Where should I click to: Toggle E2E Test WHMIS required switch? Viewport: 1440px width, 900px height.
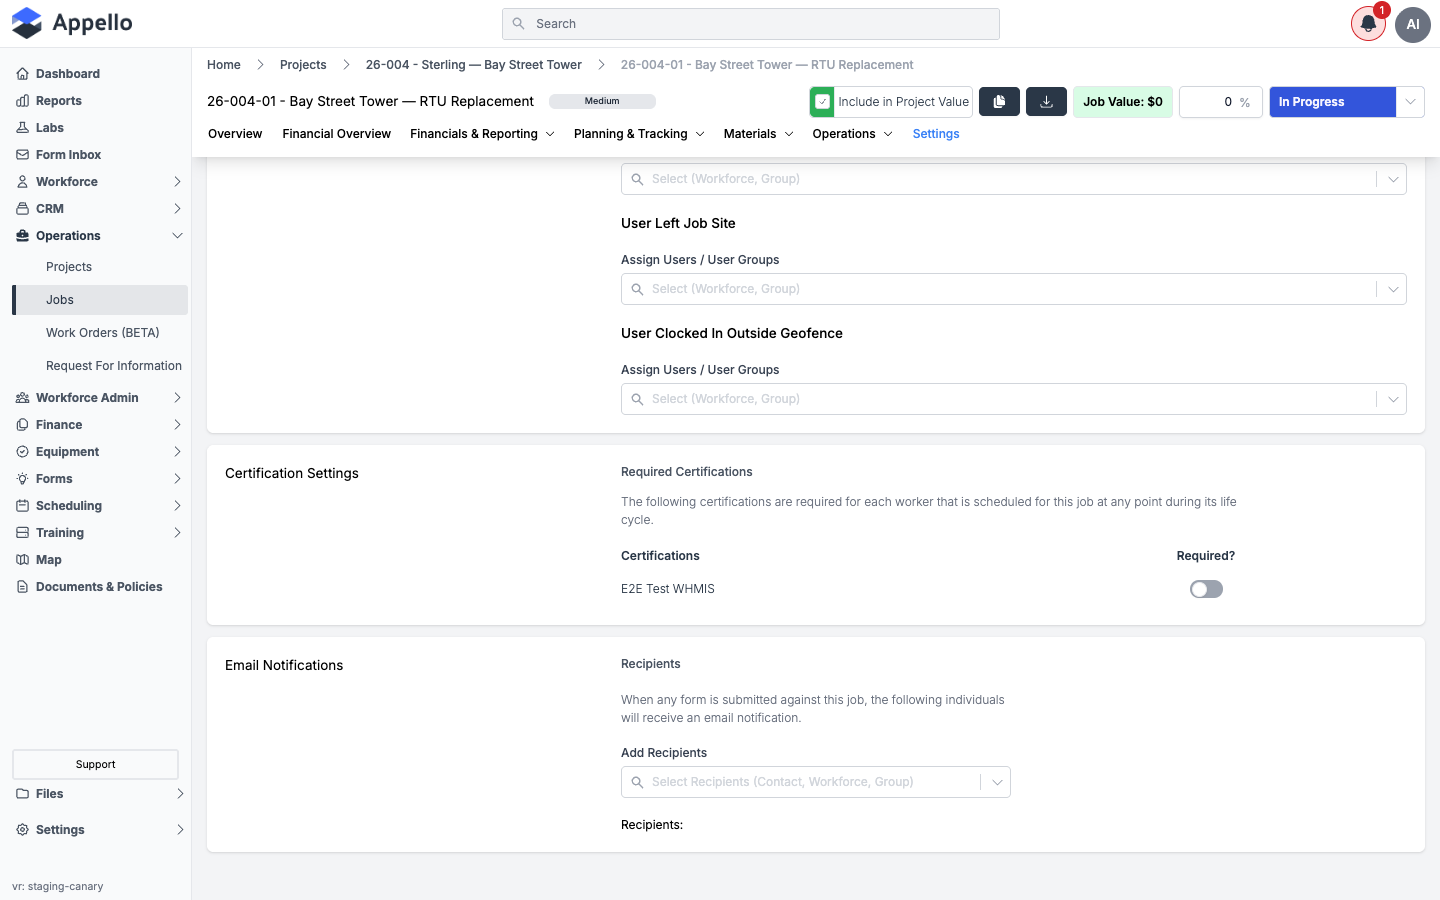1206,589
